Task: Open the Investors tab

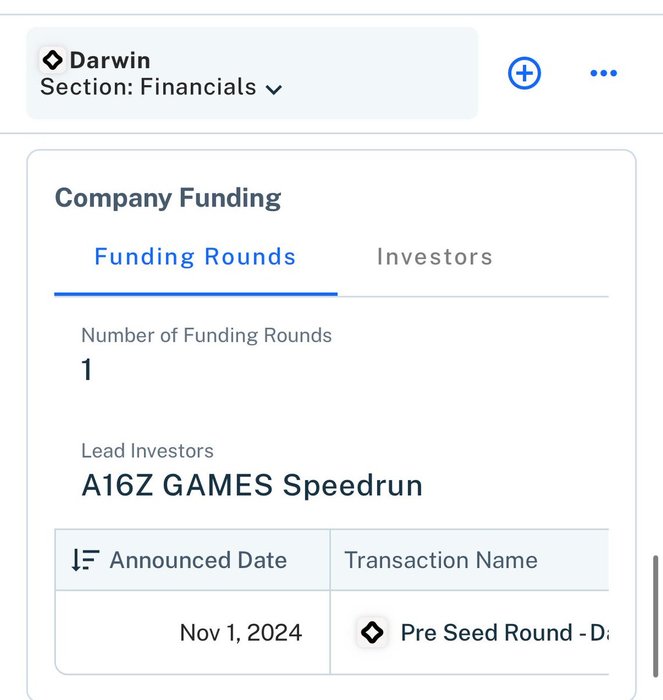Action: tap(434, 257)
